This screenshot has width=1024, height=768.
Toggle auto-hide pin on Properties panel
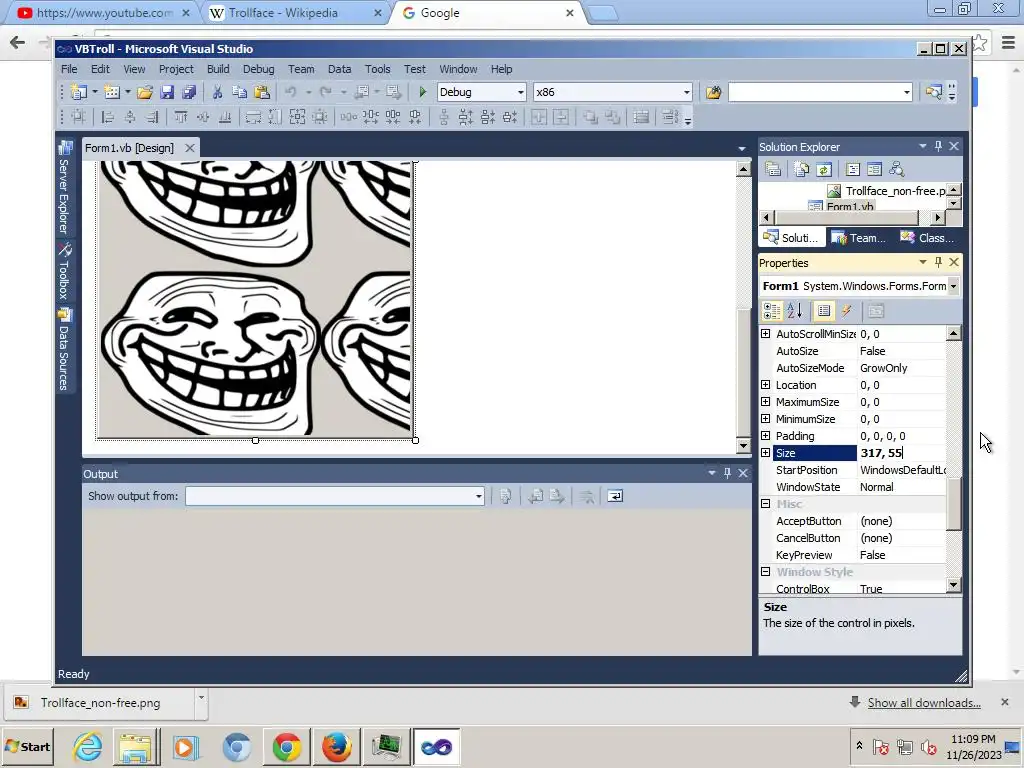point(938,262)
